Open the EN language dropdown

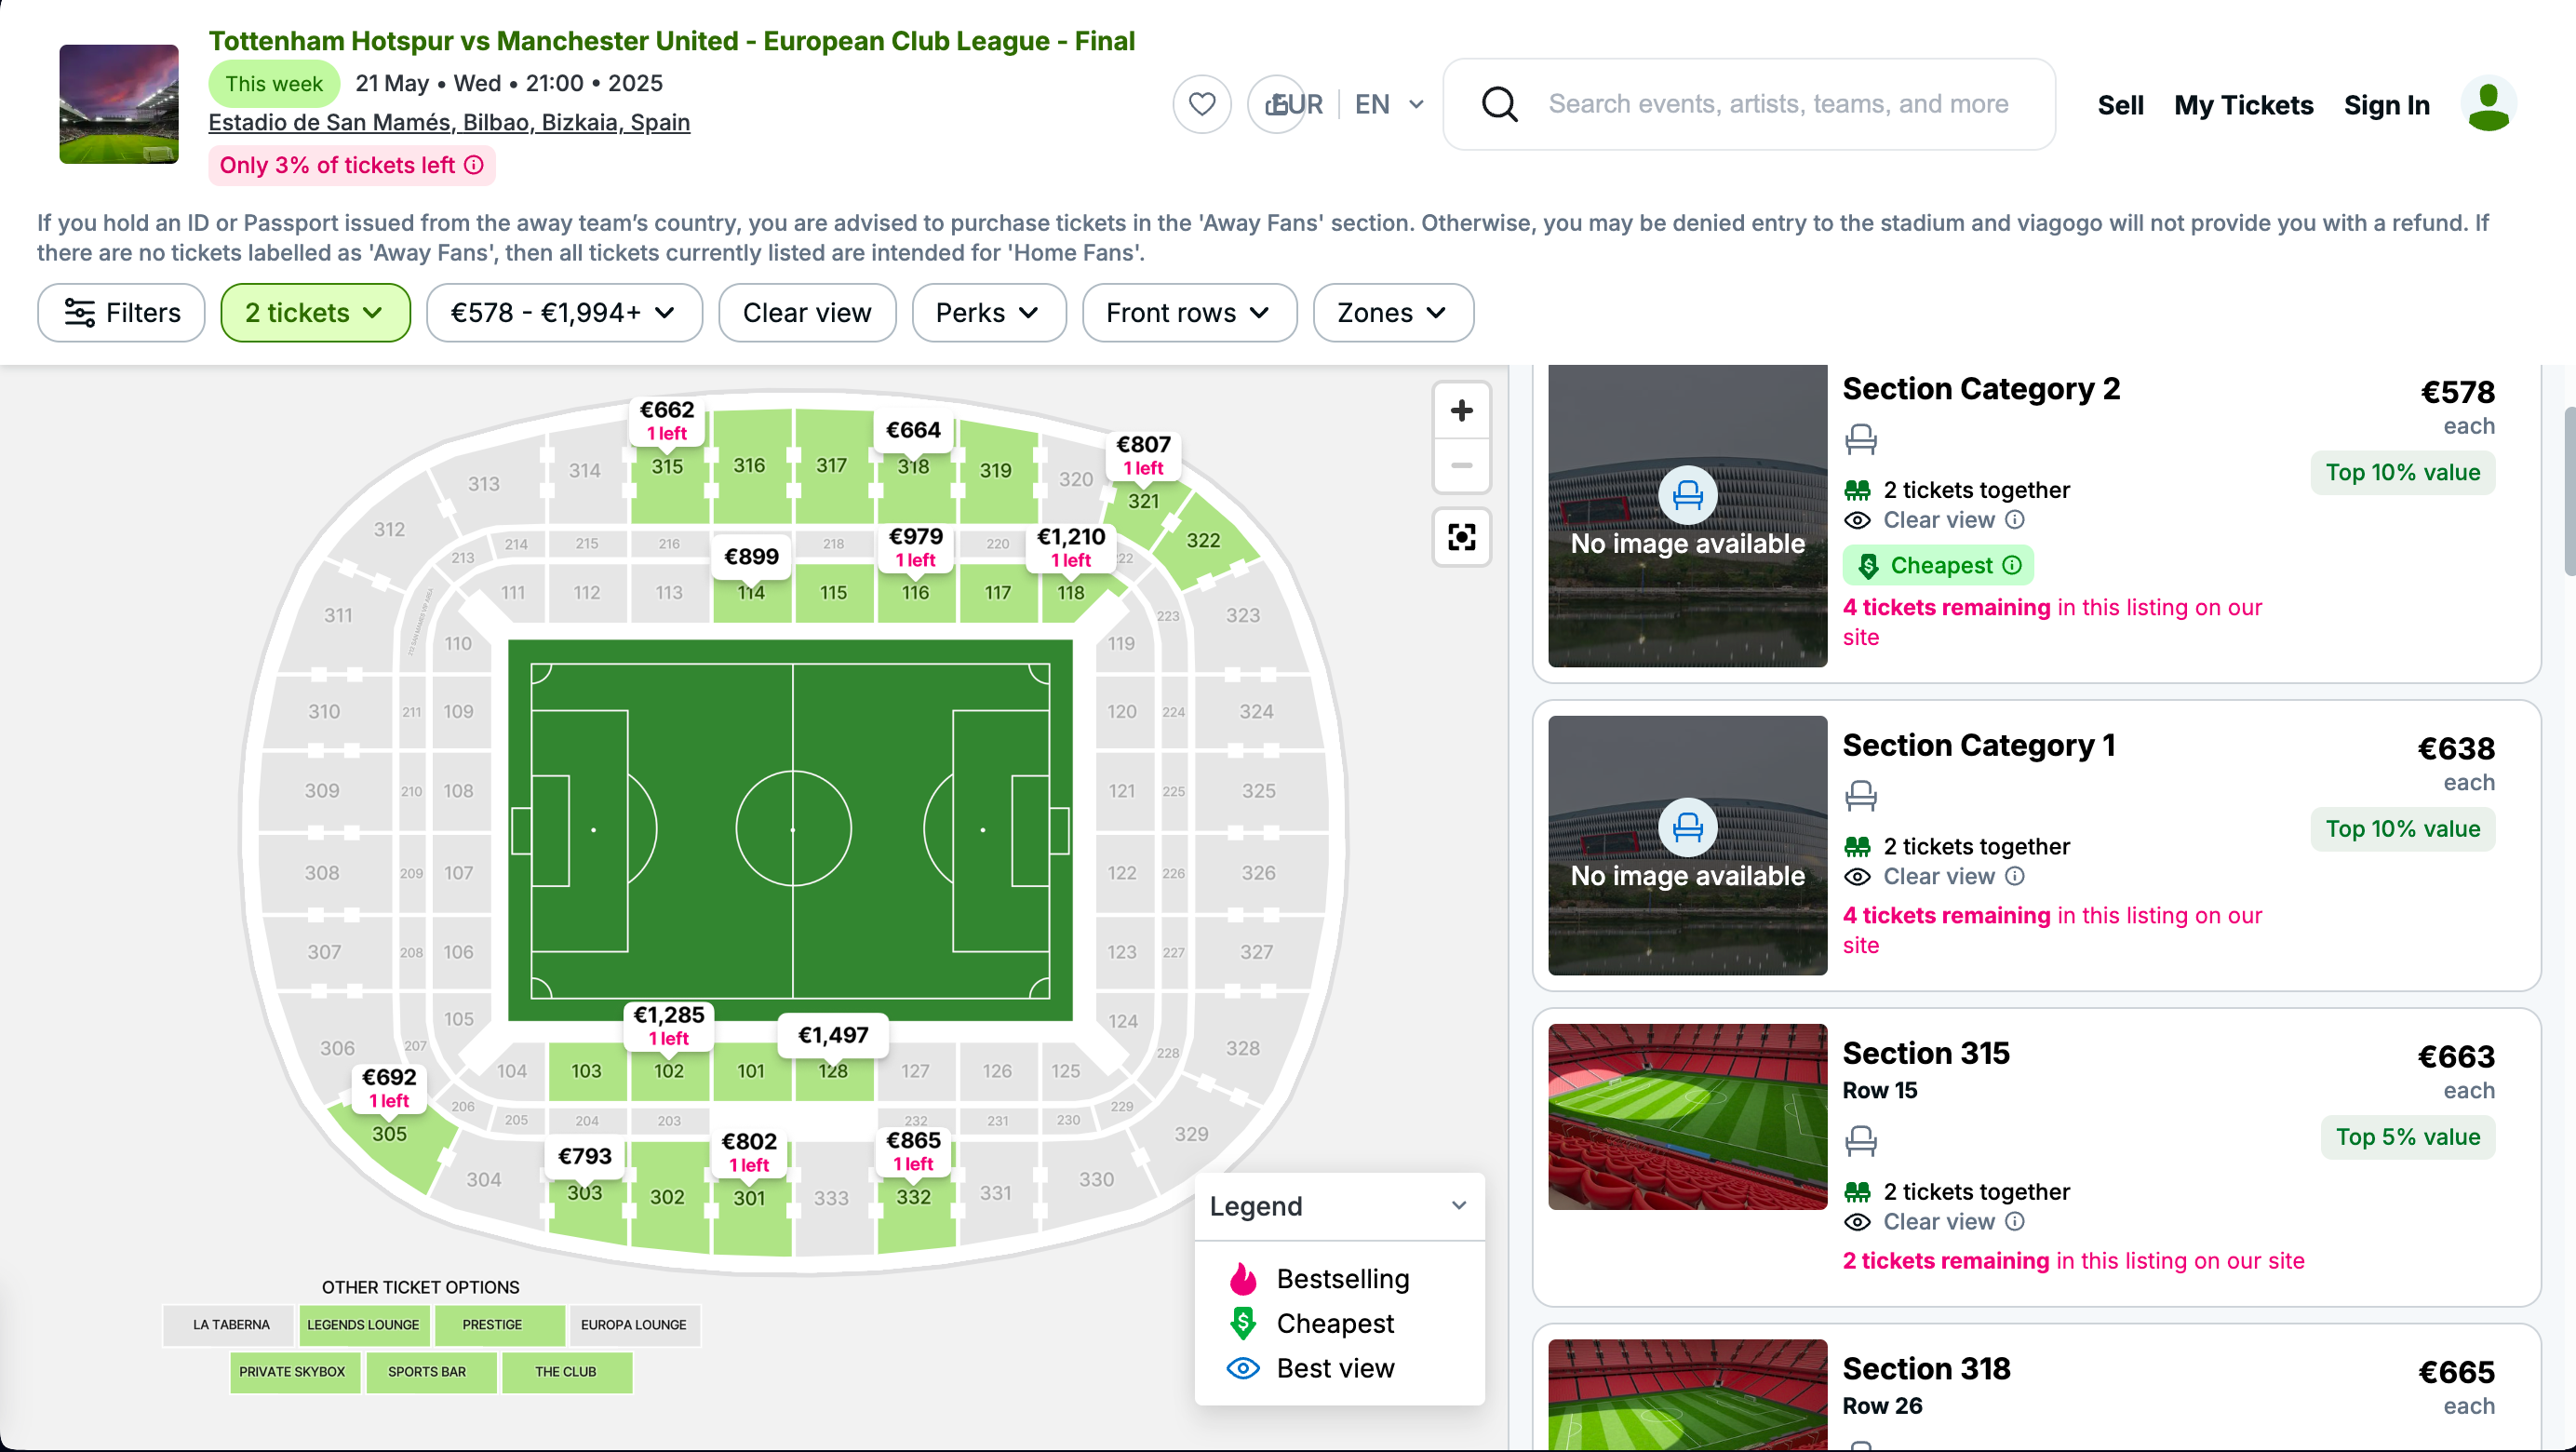coord(1389,104)
